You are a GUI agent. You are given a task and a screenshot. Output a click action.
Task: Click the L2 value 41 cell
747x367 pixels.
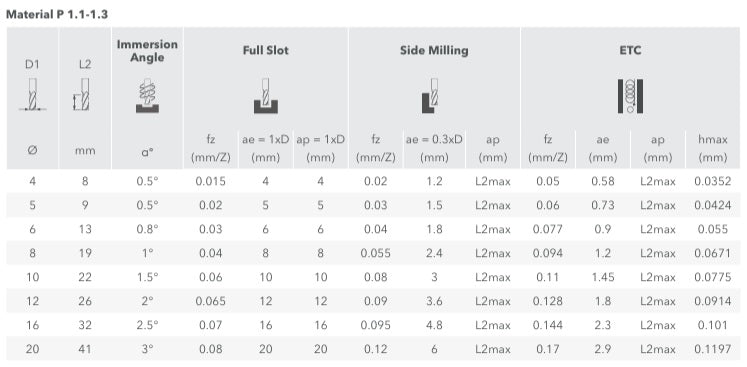tap(85, 349)
